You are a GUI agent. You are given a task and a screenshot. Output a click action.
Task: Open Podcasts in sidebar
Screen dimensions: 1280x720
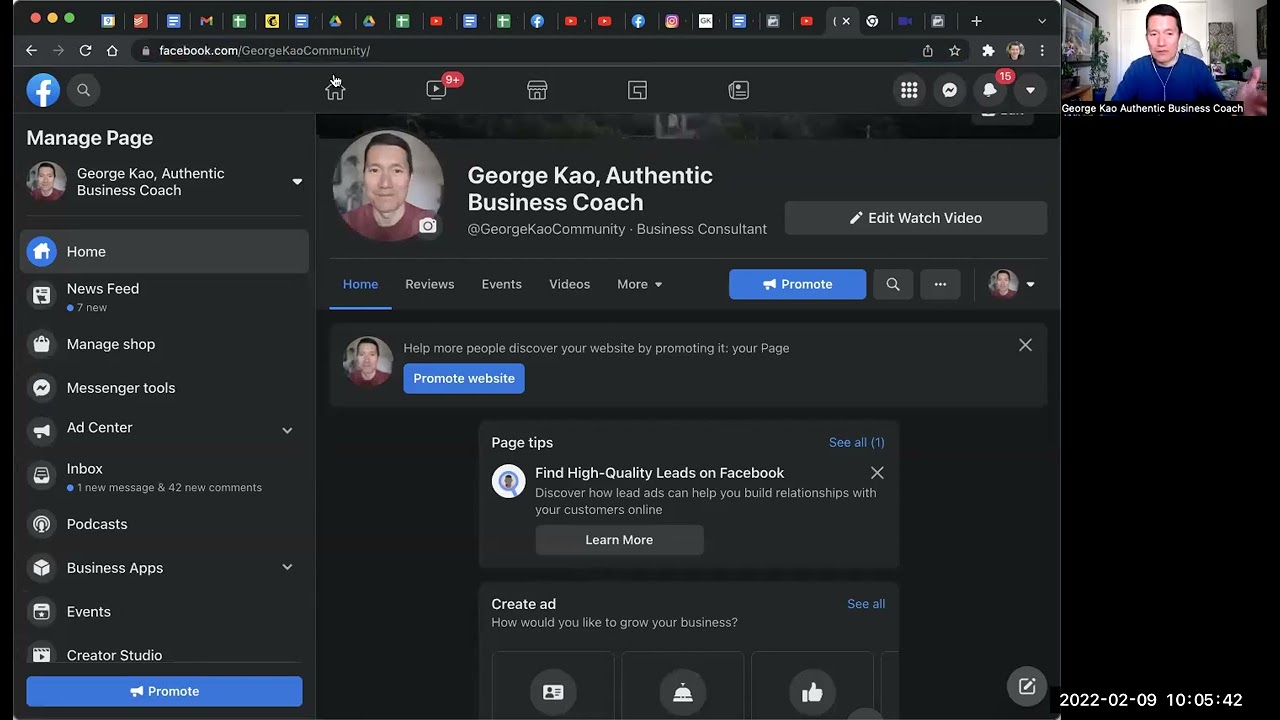point(164,524)
